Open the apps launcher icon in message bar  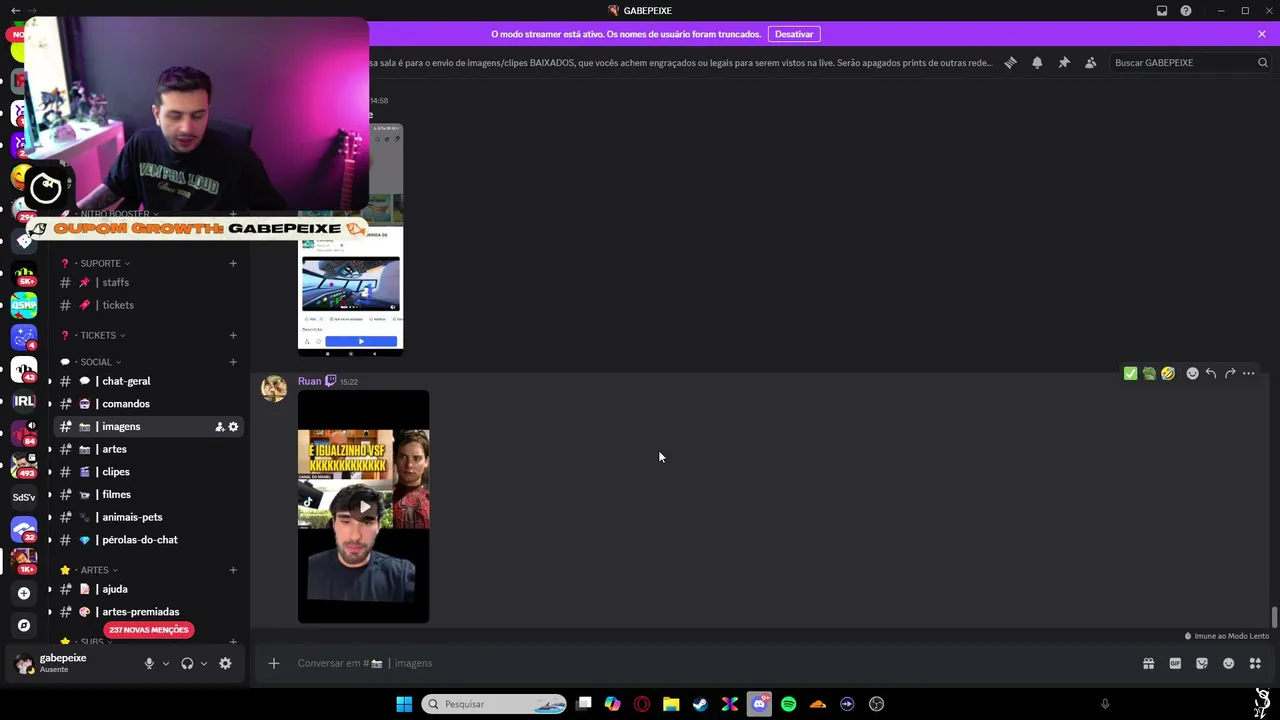[x=1255, y=663]
